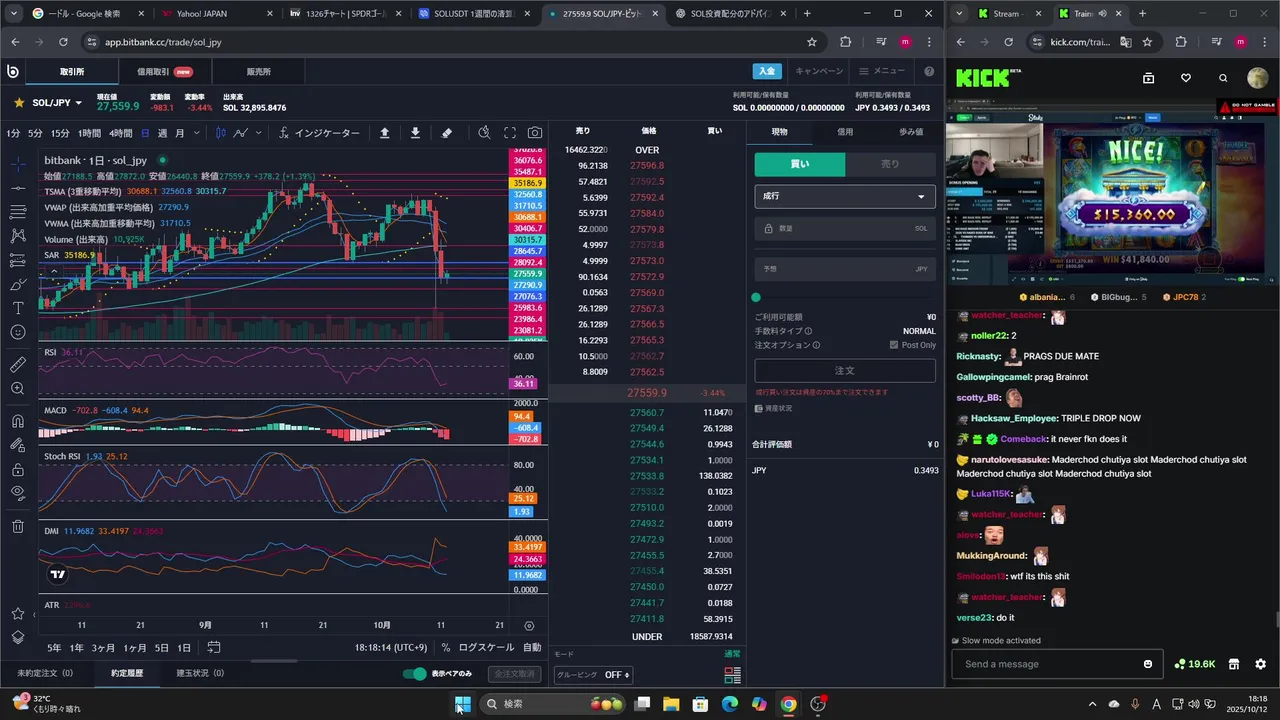Click the load chart layout upload icon
The width and height of the screenshot is (1280, 720).
click(385, 133)
